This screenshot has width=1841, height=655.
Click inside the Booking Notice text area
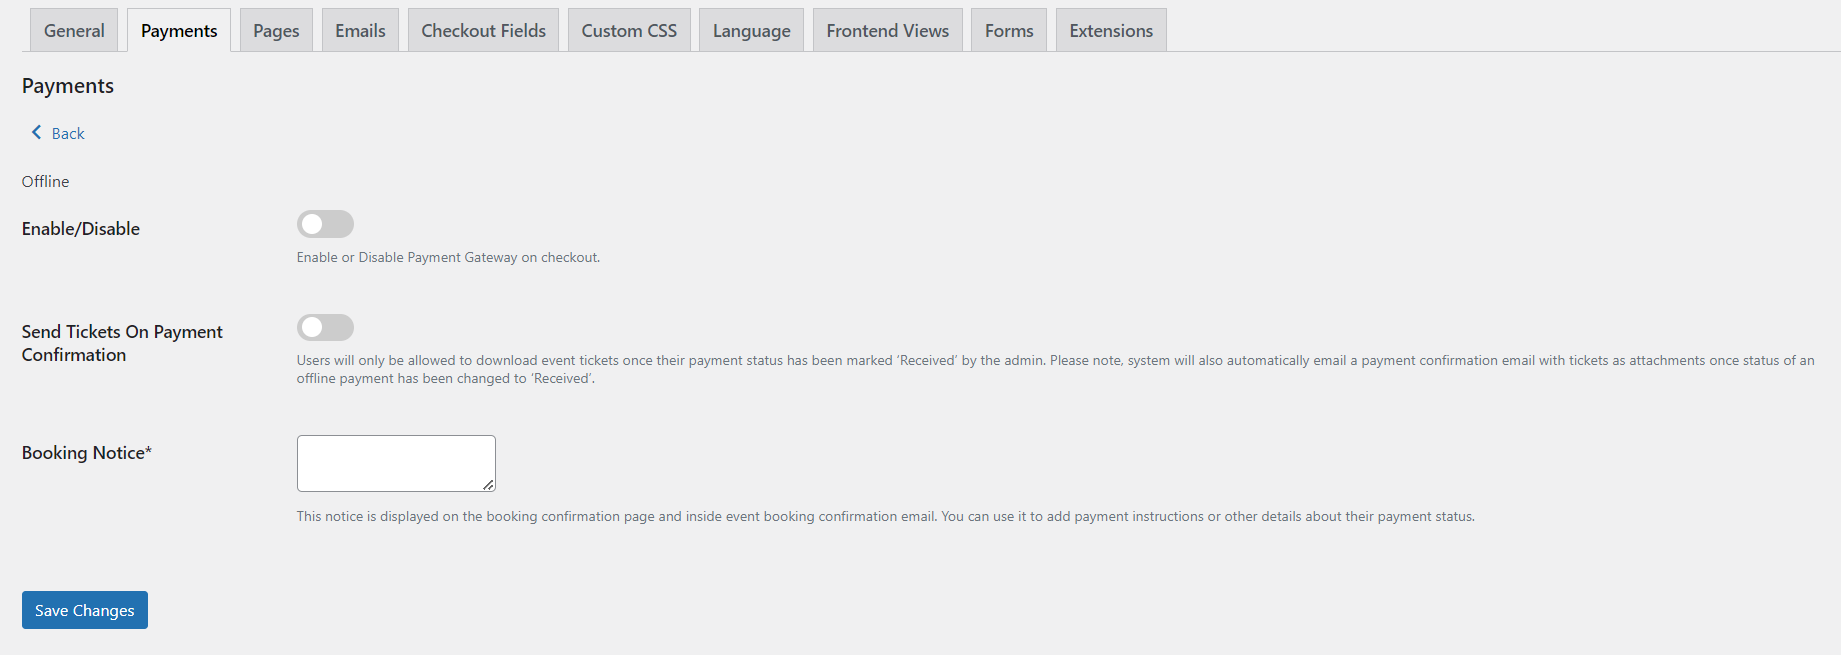tap(396, 462)
